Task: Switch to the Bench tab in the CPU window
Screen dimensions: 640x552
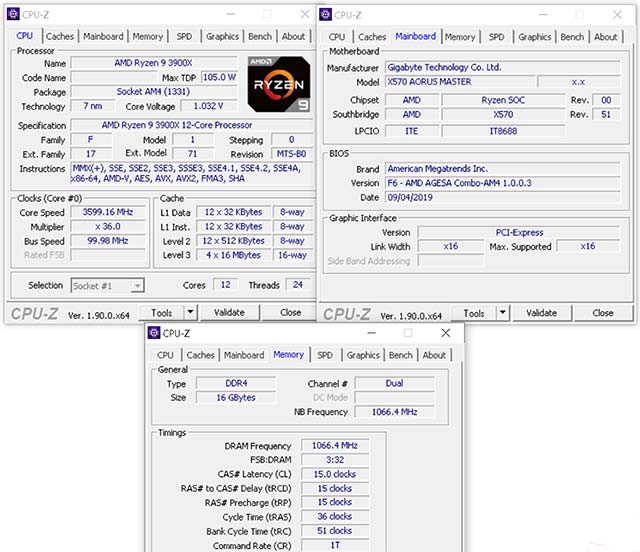Action: (260, 36)
